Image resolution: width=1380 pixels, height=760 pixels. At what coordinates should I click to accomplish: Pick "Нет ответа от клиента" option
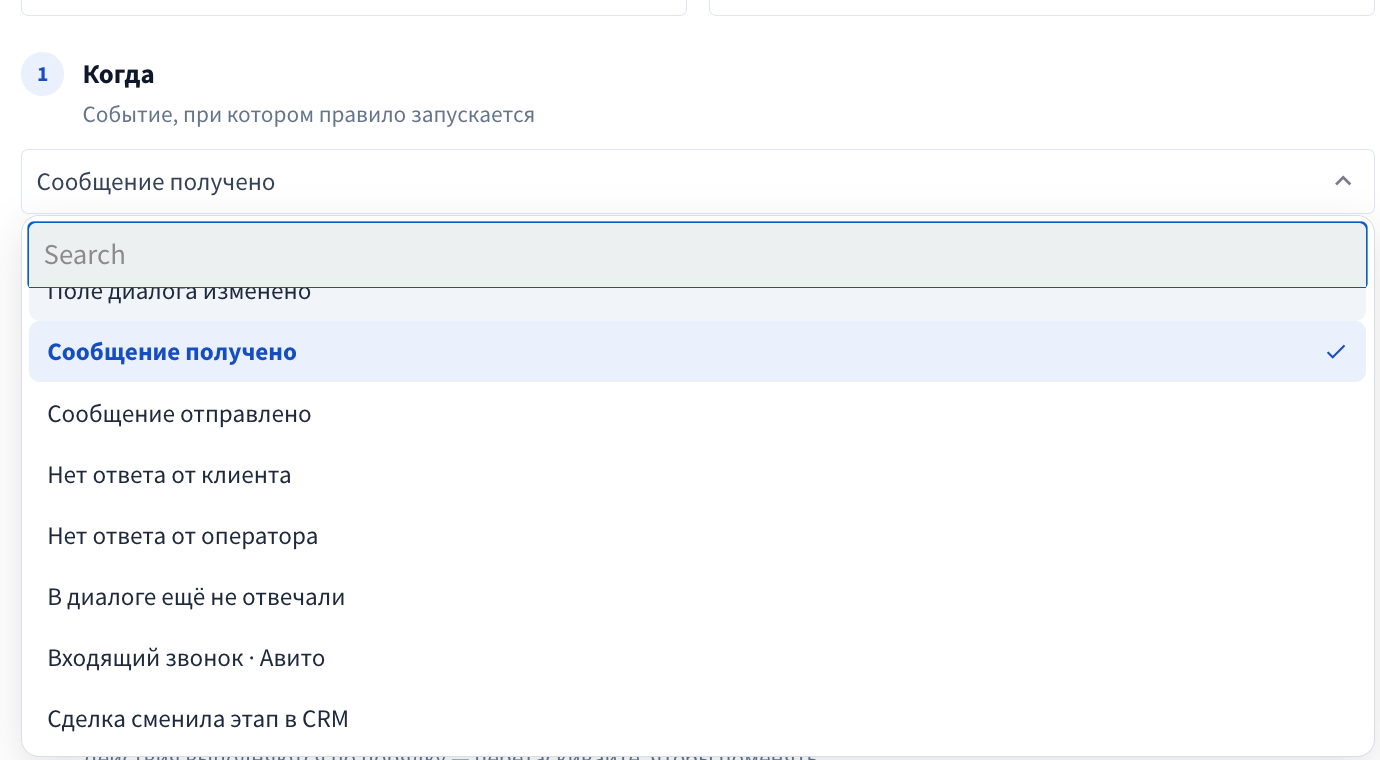(x=697, y=474)
